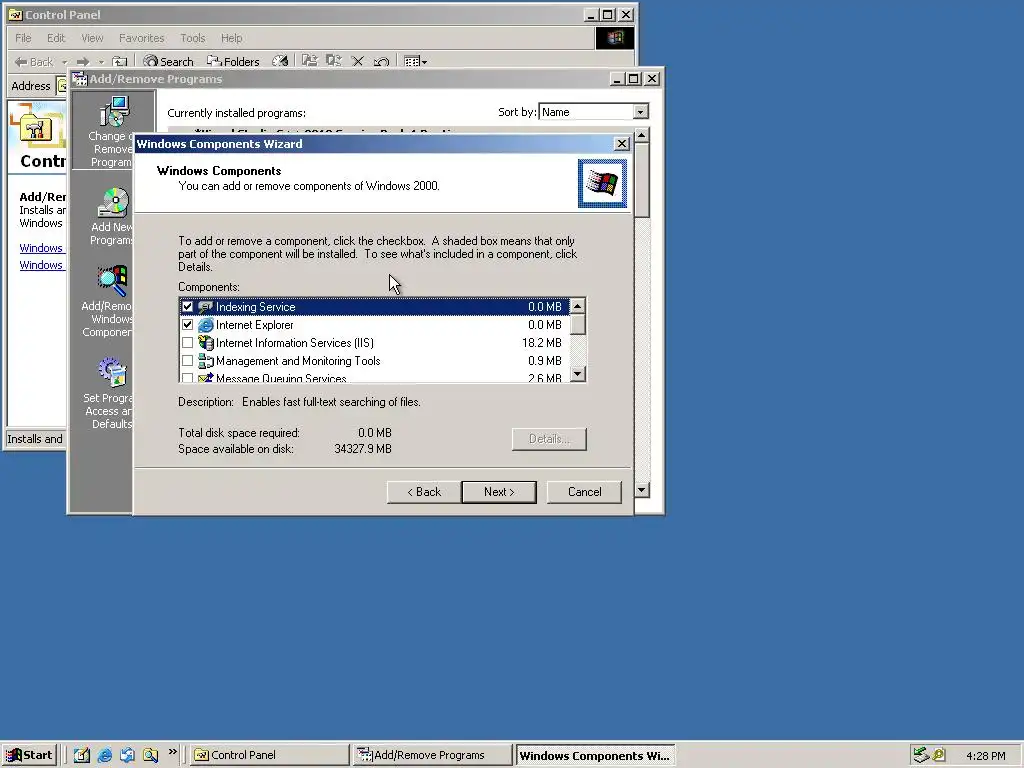Switch to Windows Components Wizard taskbar button

(594, 755)
